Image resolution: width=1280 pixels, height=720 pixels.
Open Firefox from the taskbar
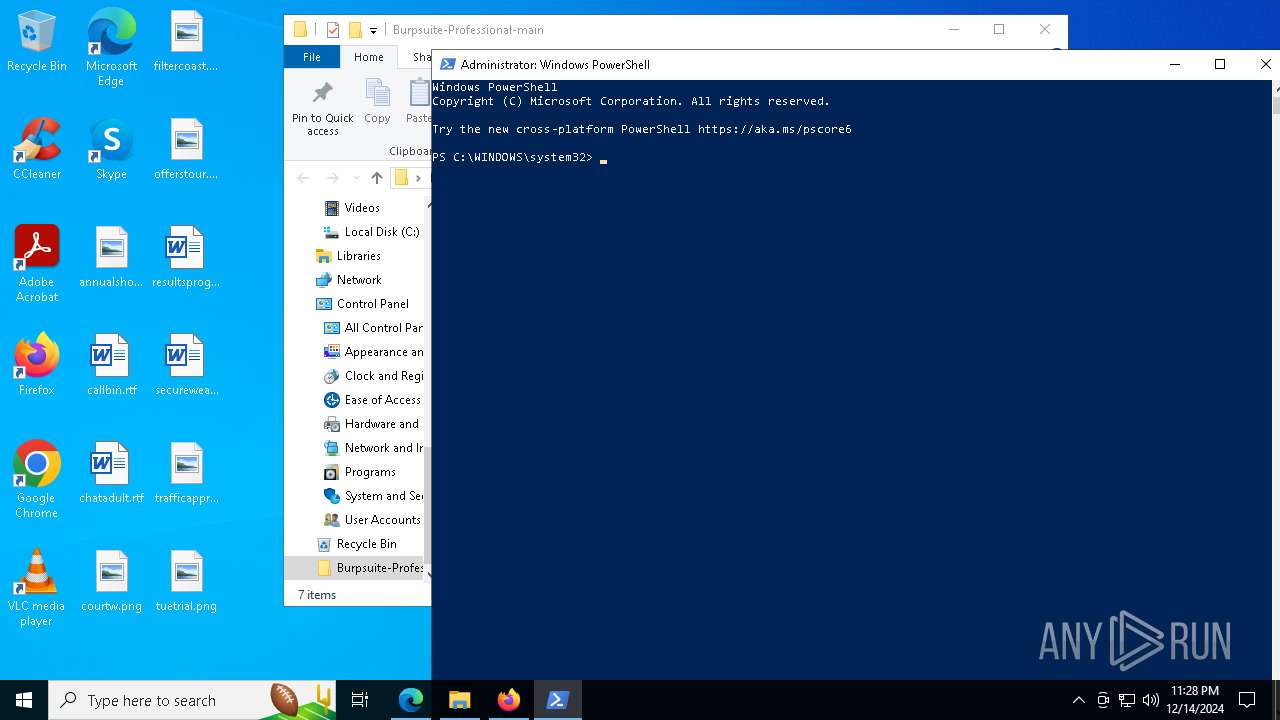pyautogui.click(x=508, y=700)
